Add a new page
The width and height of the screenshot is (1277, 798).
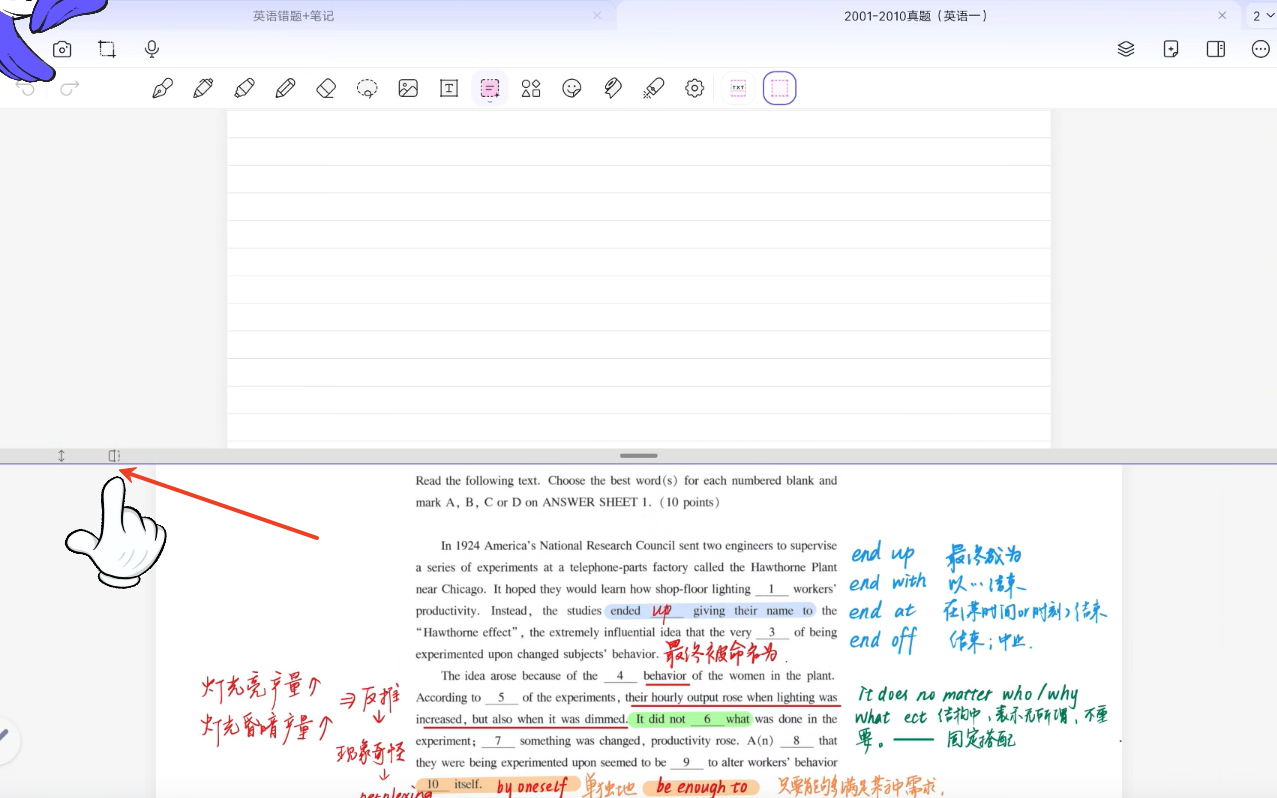pyautogui.click(x=1171, y=49)
